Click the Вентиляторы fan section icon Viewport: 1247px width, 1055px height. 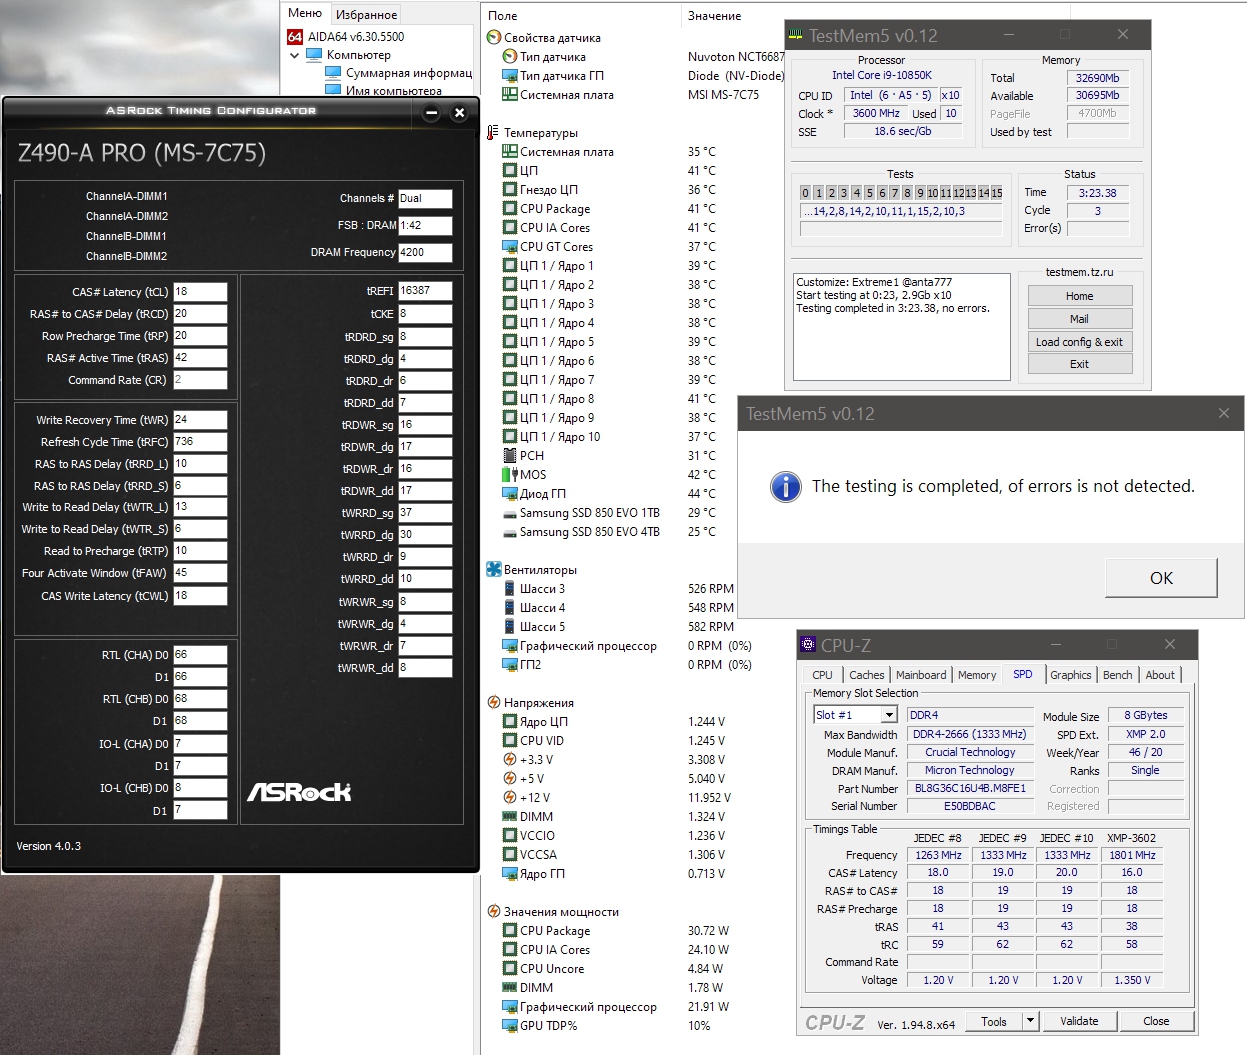point(493,570)
